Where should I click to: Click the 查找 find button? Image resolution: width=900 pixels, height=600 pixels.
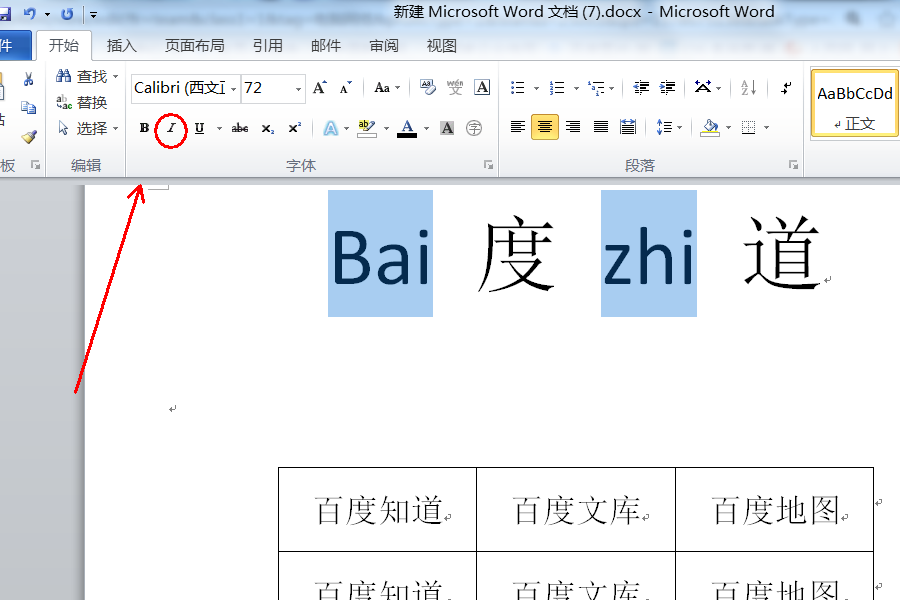(82, 76)
